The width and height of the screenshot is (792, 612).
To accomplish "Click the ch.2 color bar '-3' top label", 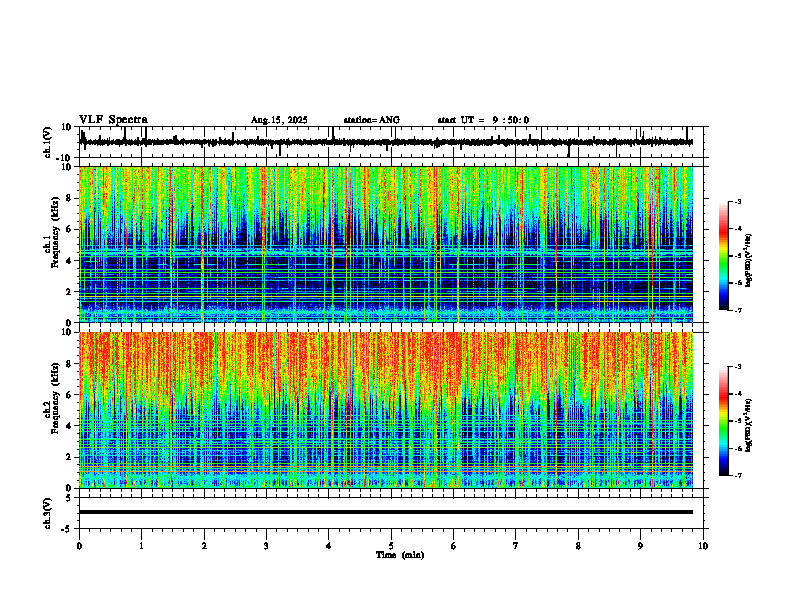I will click(738, 367).
